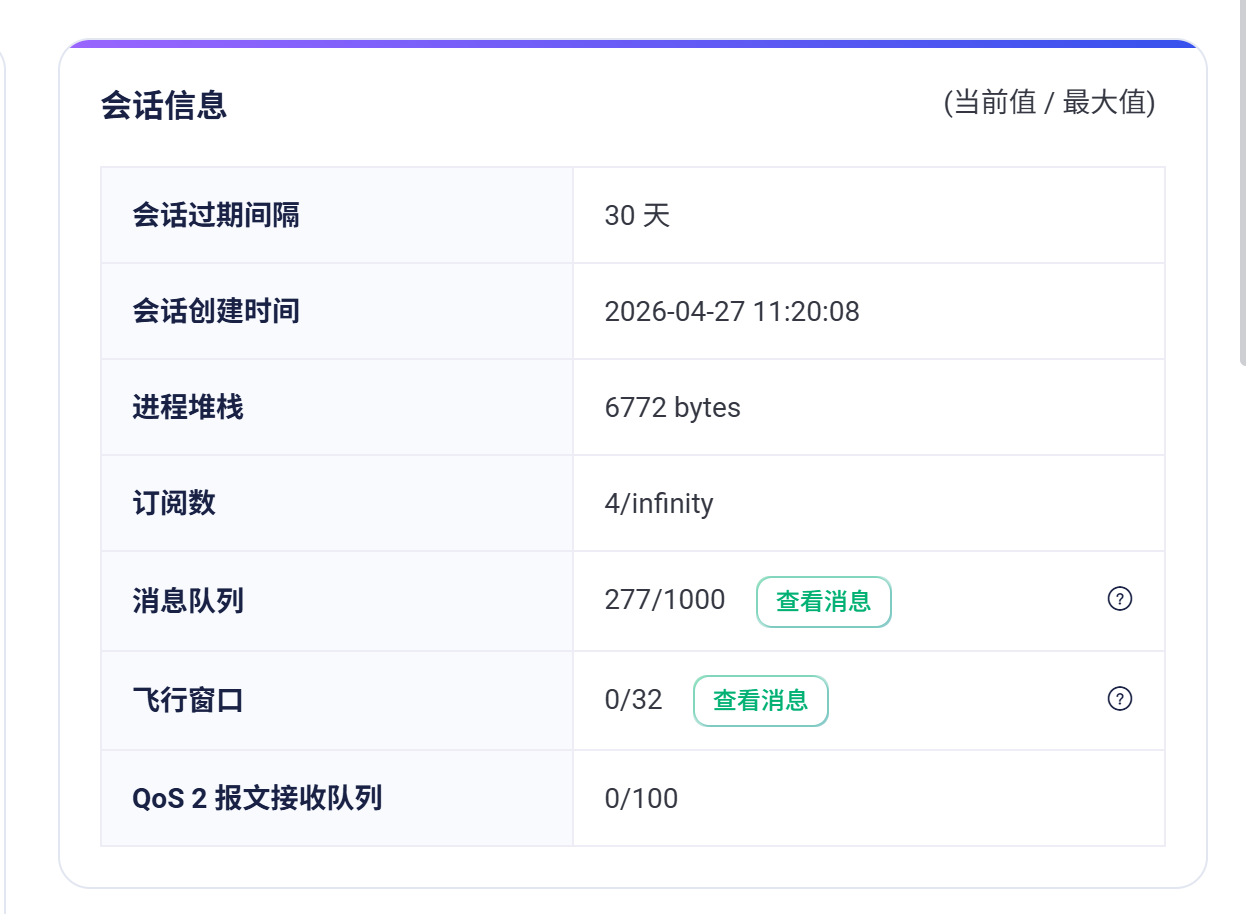The height and width of the screenshot is (914, 1246).
Task: Click the 6772 bytes value
Action: (672, 407)
